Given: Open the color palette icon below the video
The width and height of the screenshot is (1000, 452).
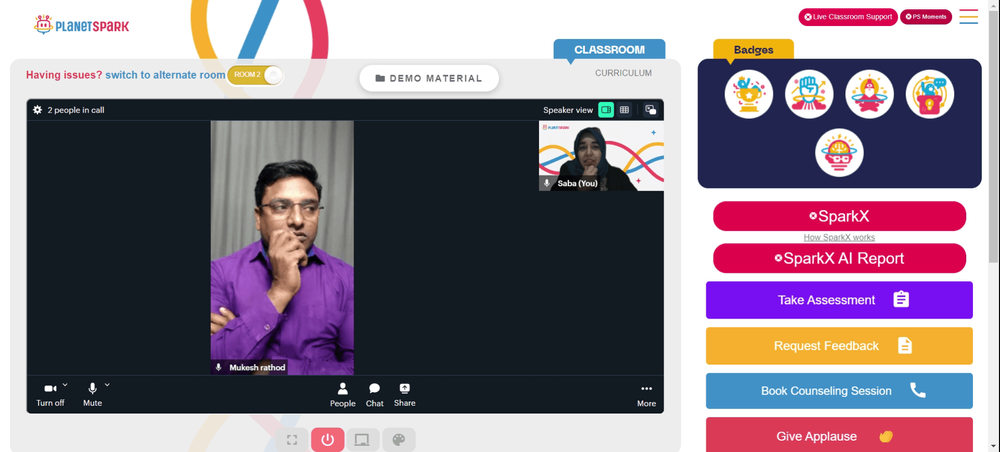Looking at the screenshot, I should [x=399, y=440].
